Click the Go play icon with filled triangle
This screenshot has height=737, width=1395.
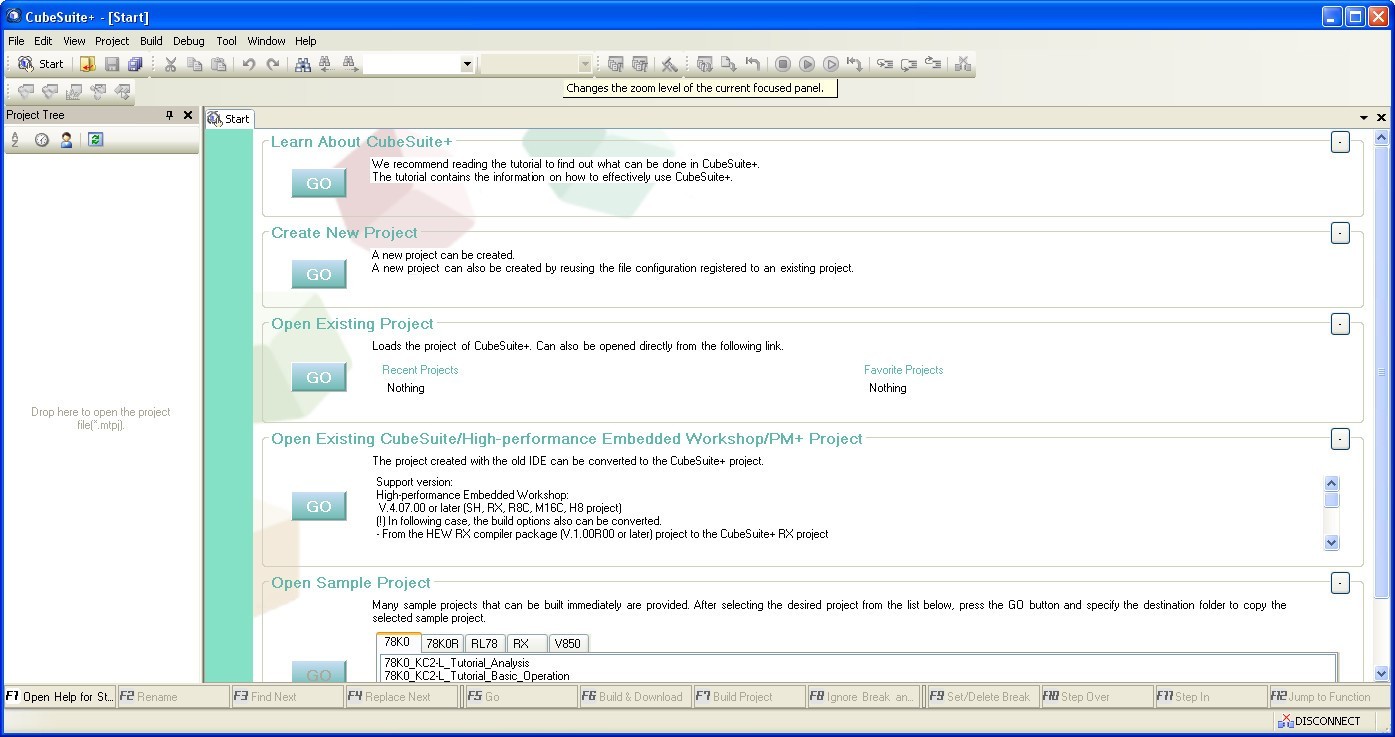(x=807, y=64)
